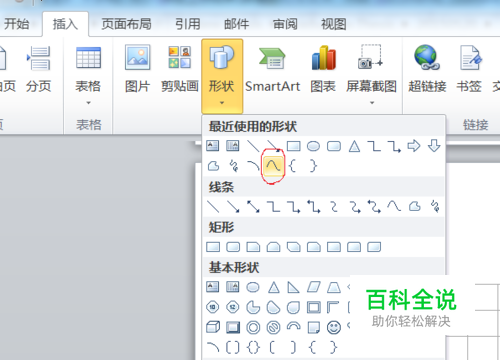Open the 开始 ribbon tab
500x360 pixels.
[x=16, y=24]
